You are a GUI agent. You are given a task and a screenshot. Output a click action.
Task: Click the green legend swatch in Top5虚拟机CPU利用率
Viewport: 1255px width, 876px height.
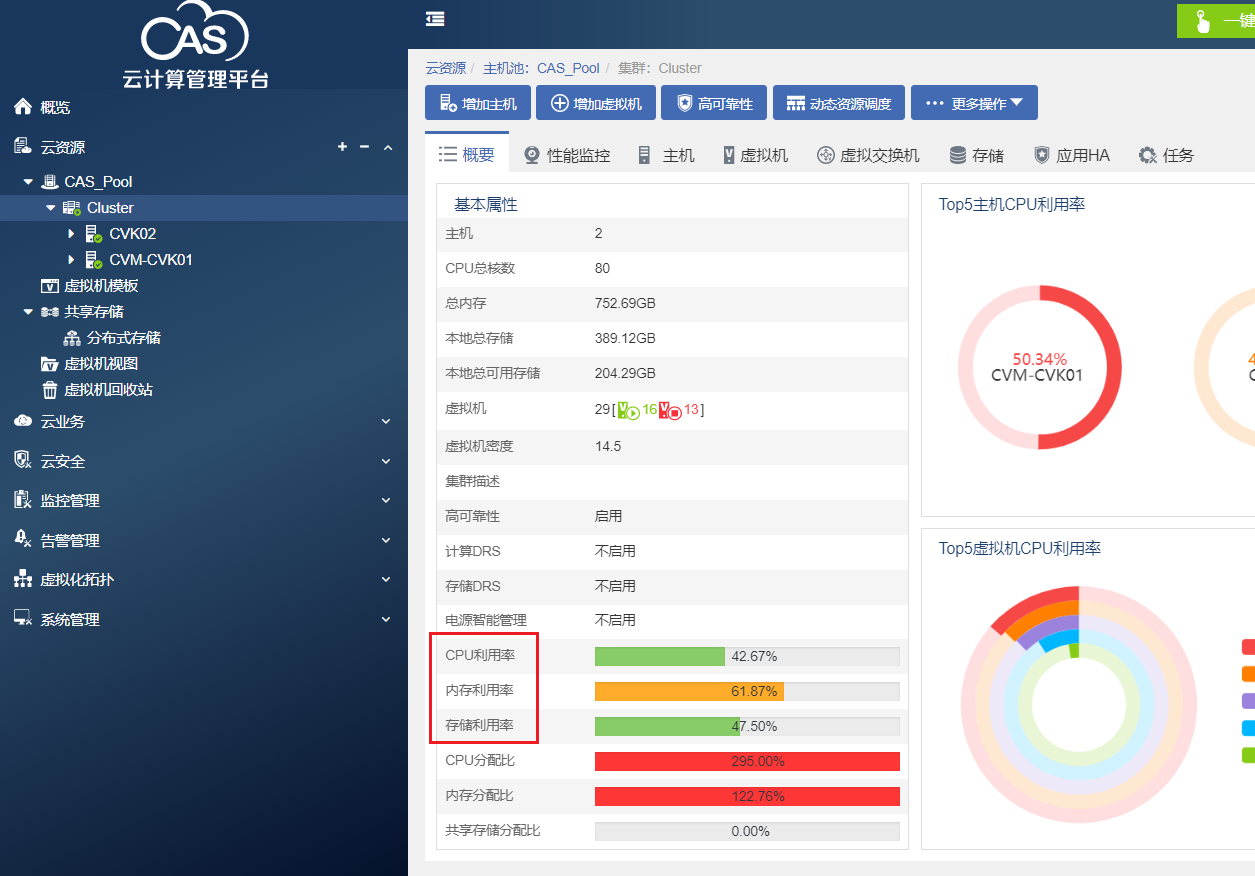1248,755
